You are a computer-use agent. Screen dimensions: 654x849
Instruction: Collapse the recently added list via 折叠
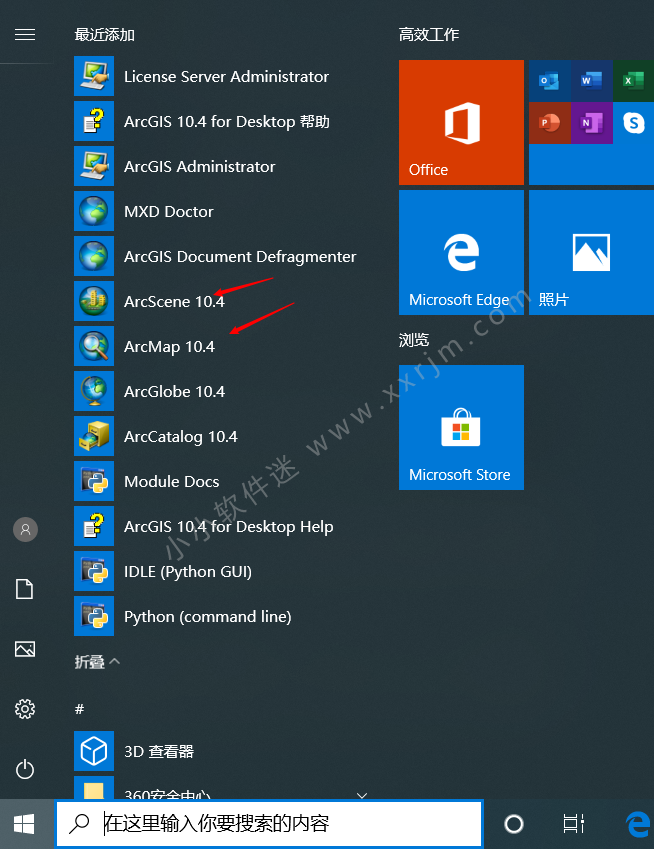tap(97, 661)
